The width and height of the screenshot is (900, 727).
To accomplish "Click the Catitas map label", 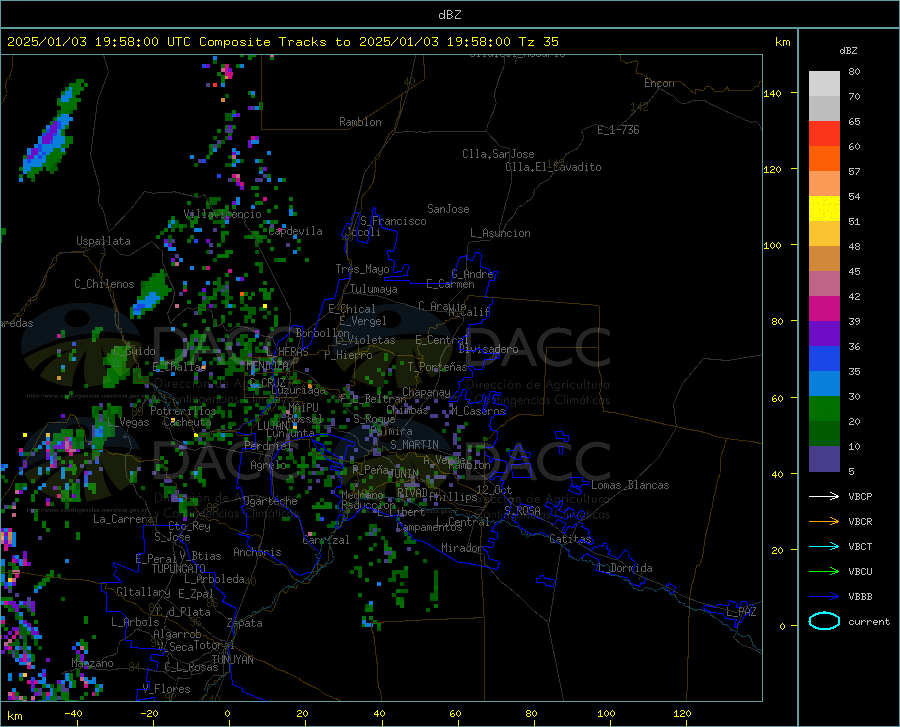I will point(571,539).
